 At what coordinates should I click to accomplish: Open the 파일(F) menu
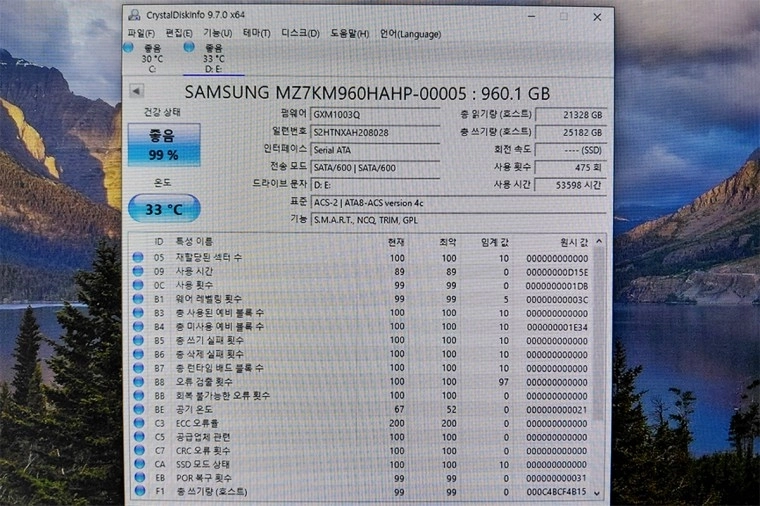141,33
